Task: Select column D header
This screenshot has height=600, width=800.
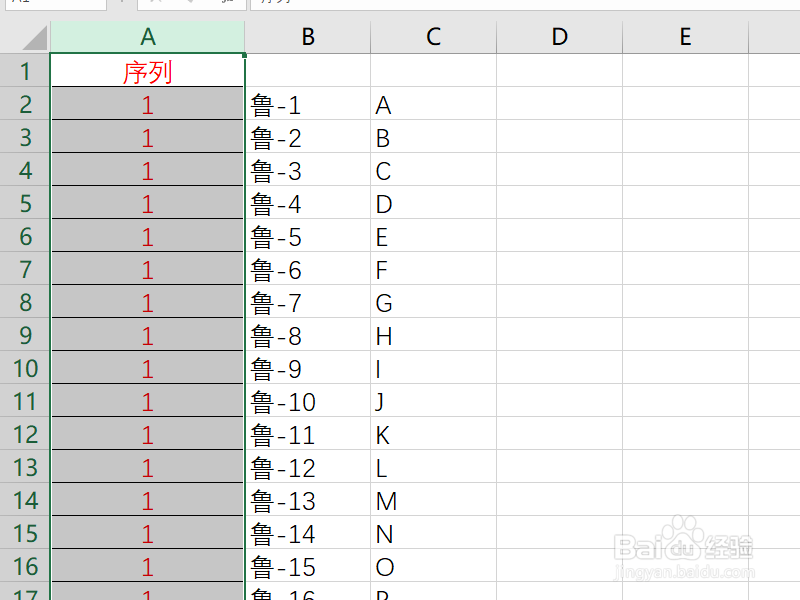Action: 559,37
